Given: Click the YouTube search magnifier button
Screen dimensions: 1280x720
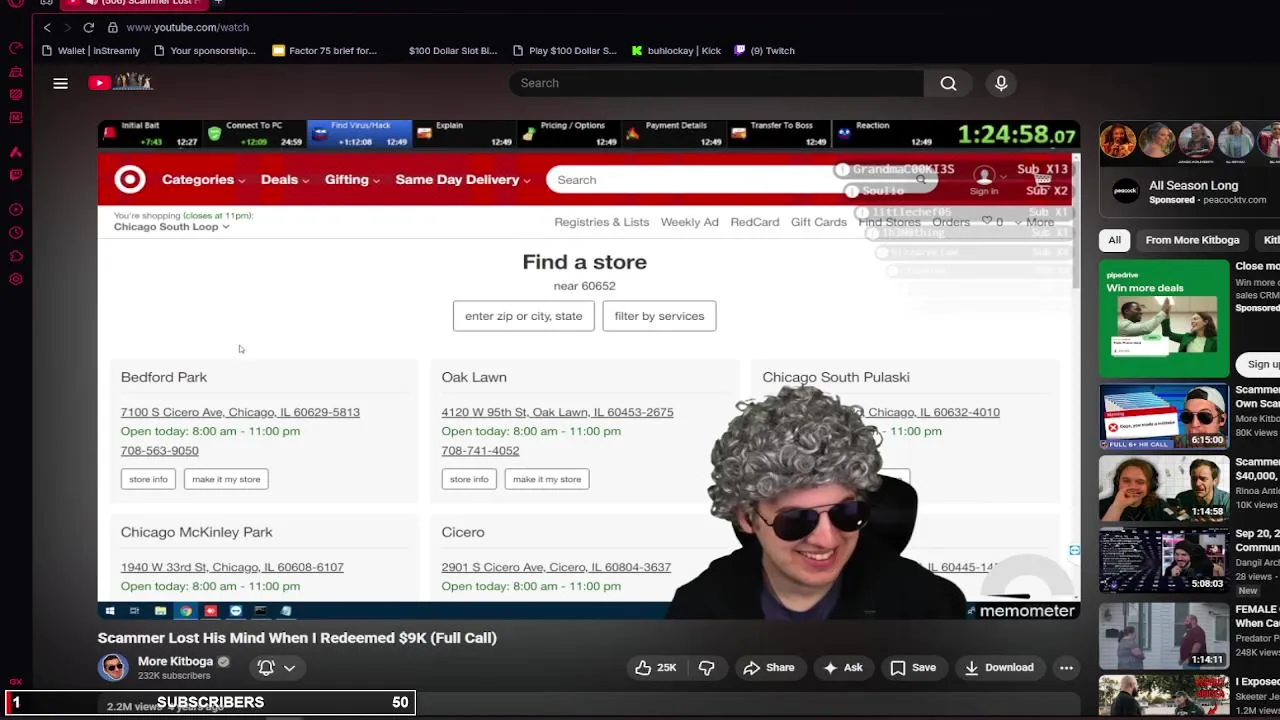Looking at the screenshot, I should tap(948, 83).
